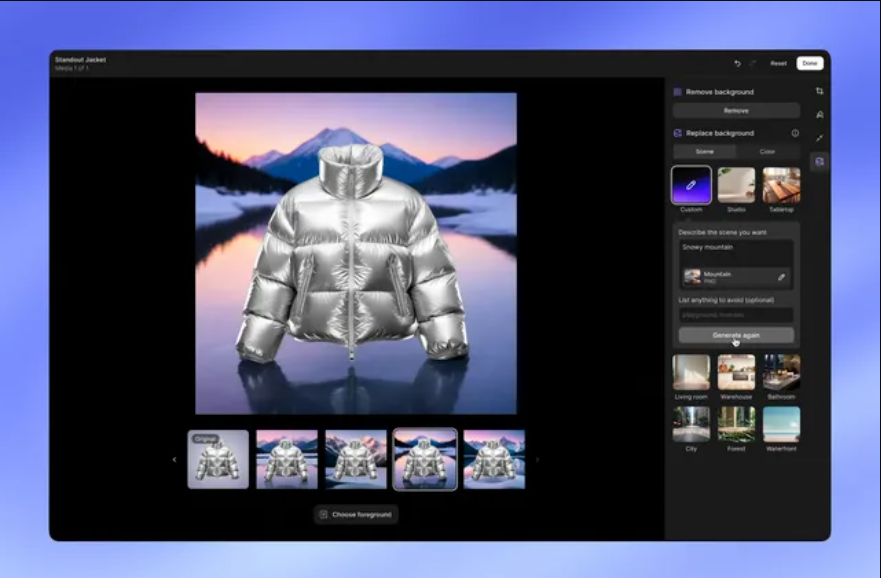Screen dimensions: 881x578
Task: Click the large jacket preview image
Action: pyautogui.click(x=356, y=253)
